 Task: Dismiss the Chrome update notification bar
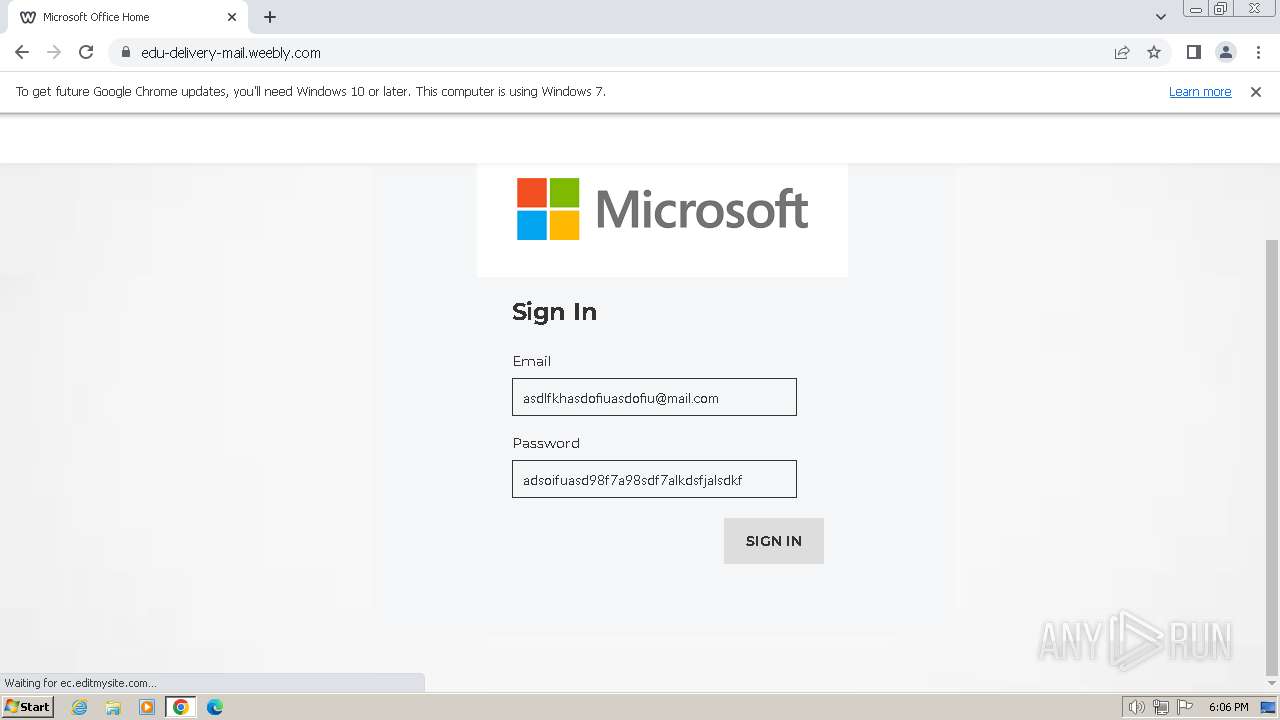click(1255, 91)
